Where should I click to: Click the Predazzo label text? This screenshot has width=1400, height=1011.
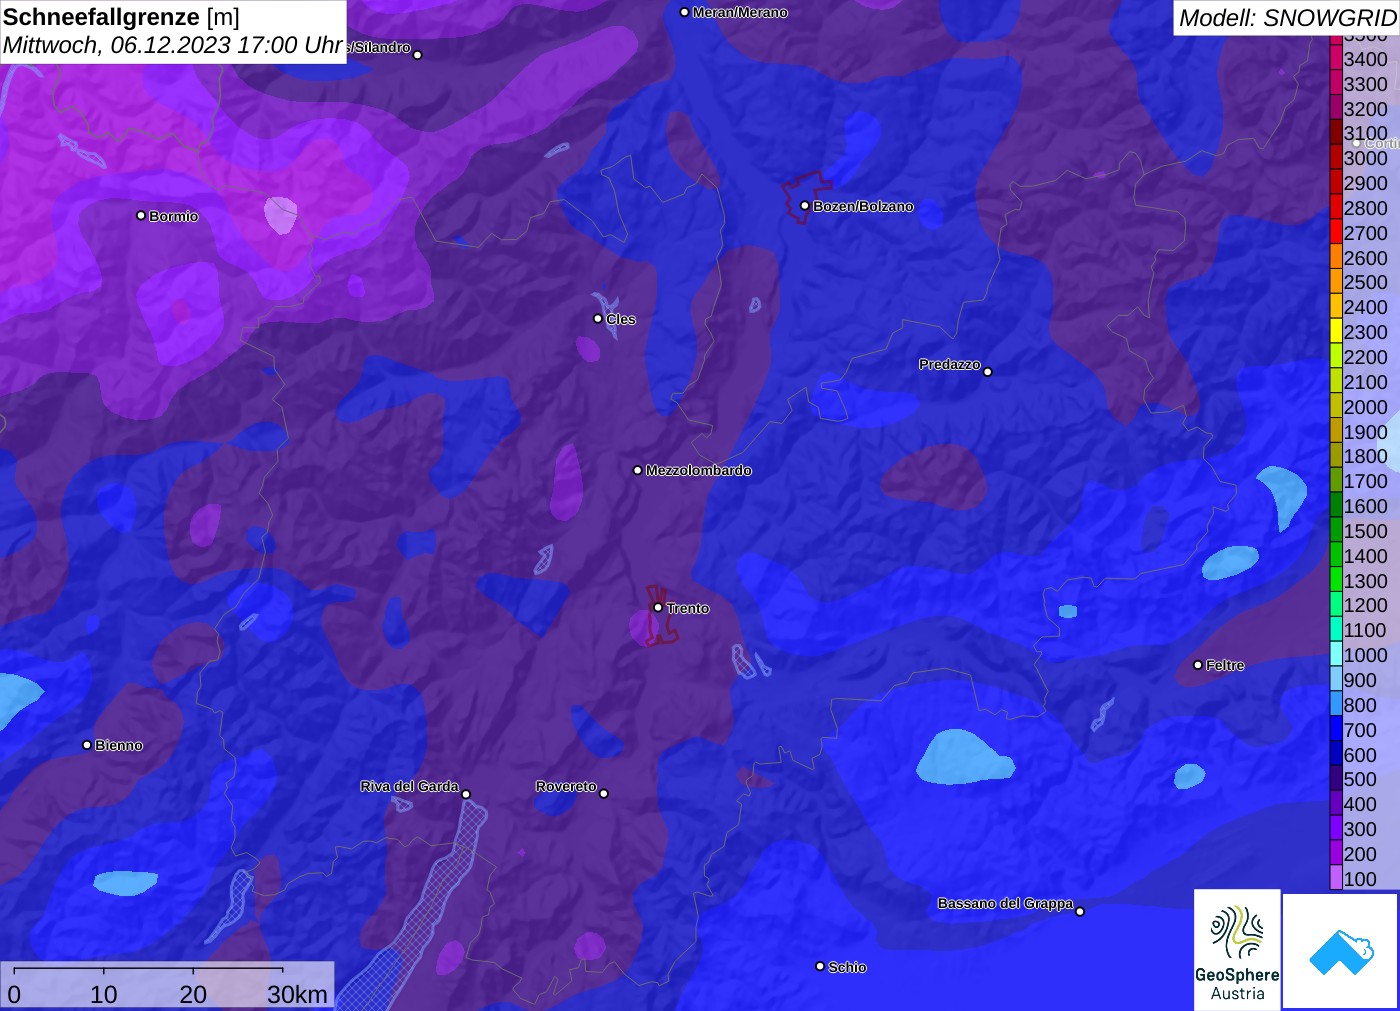point(950,364)
